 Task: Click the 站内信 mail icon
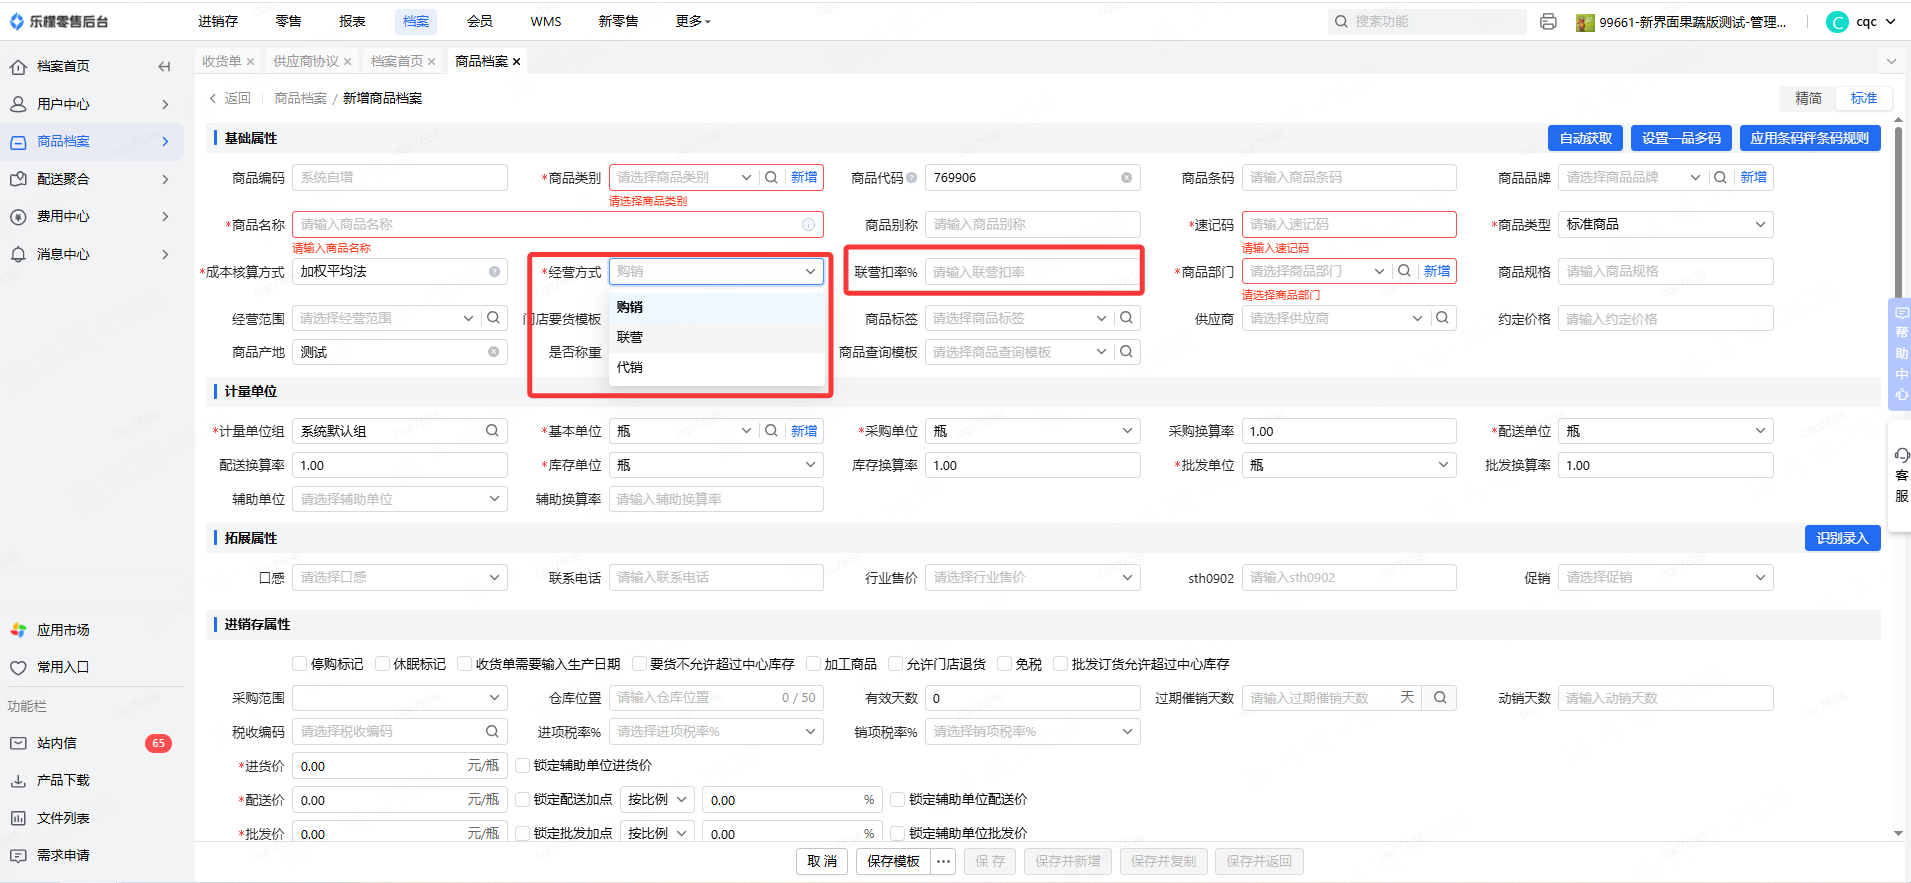coord(18,743)
